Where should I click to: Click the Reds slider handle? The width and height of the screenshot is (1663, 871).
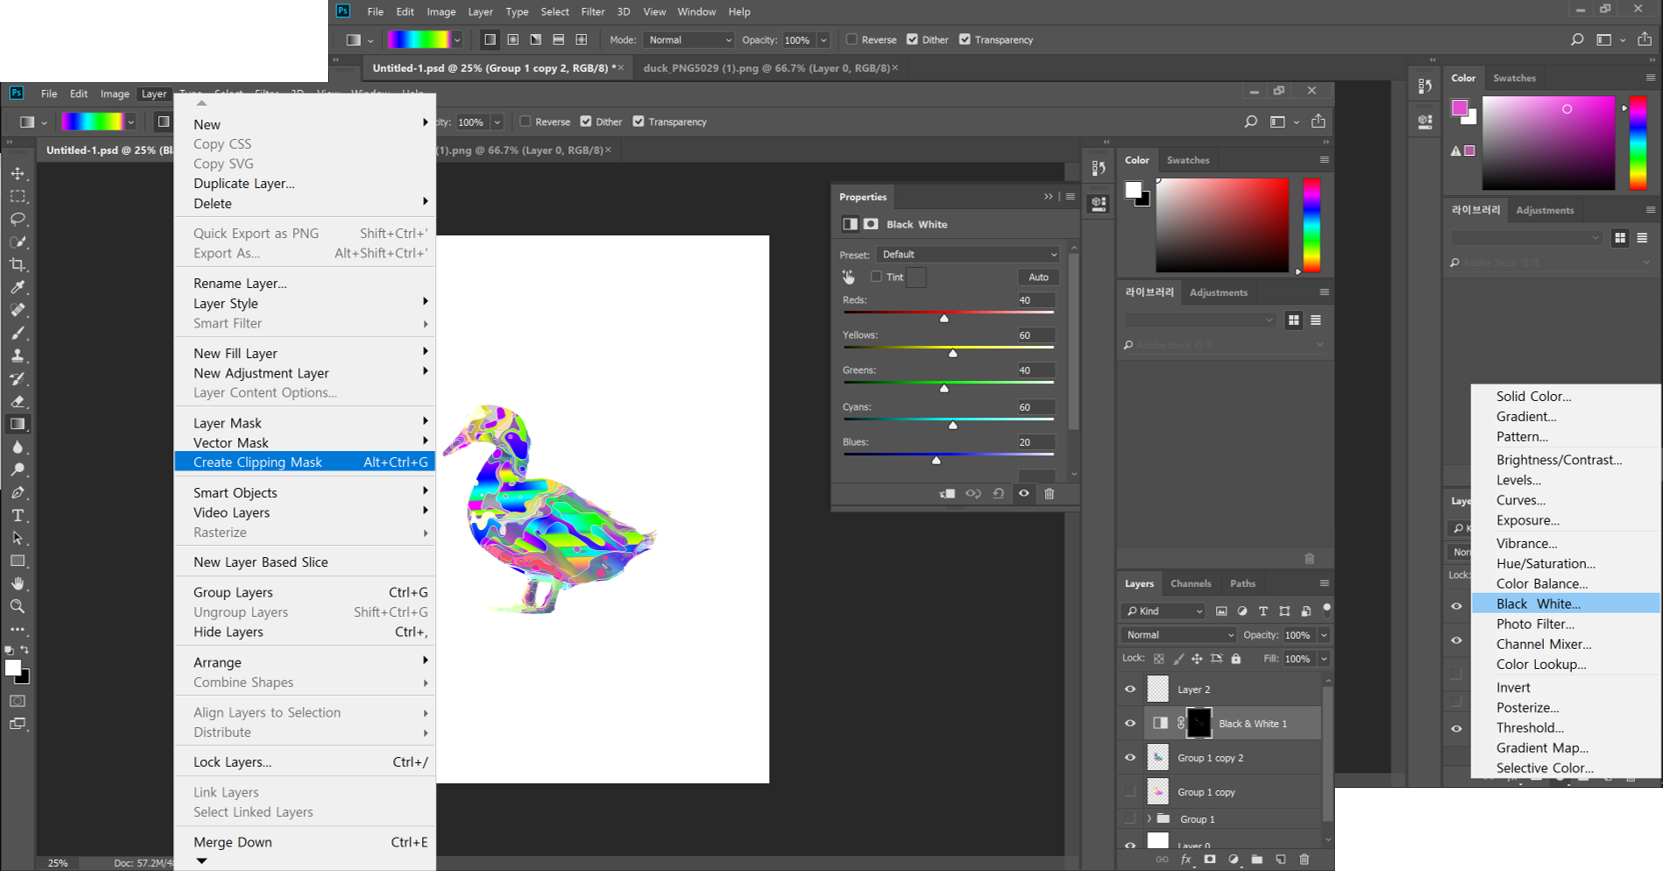944,318
